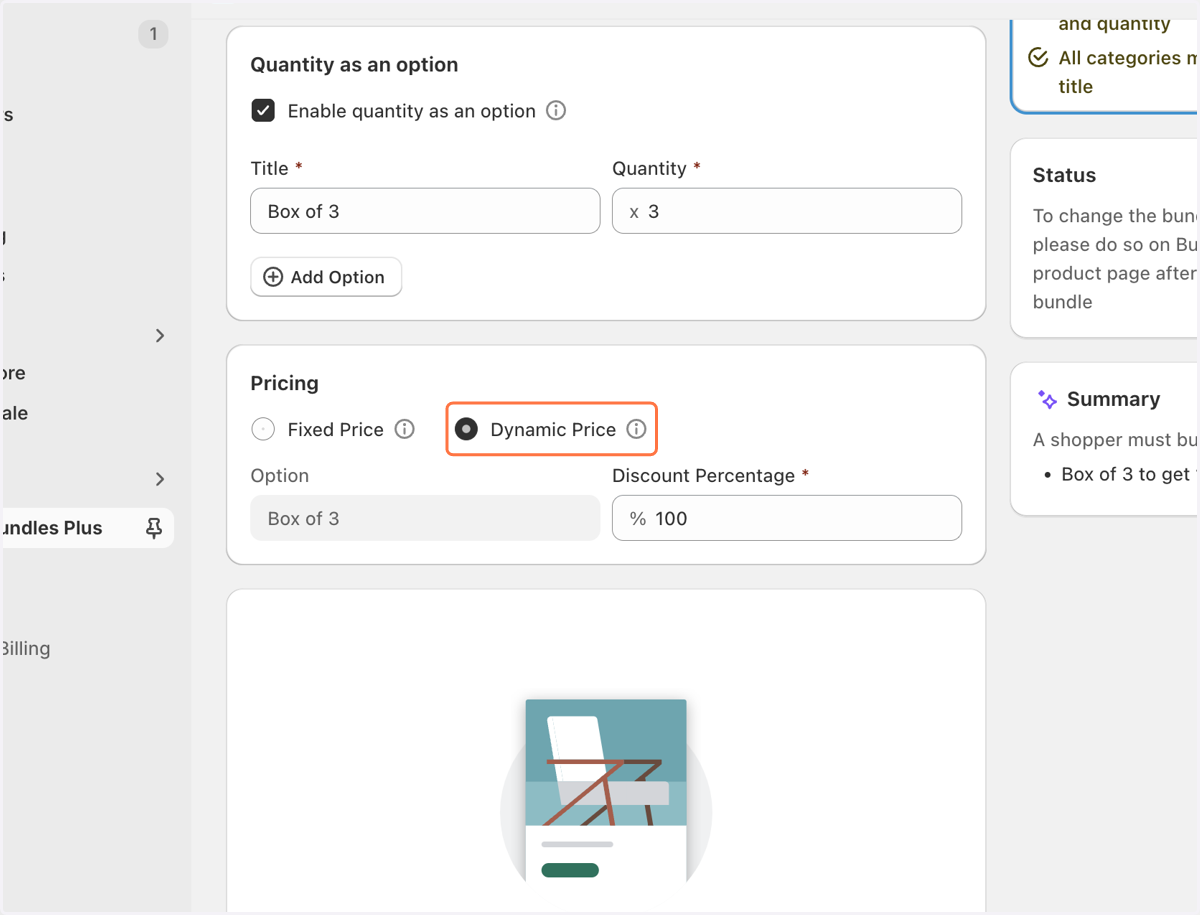This screenshot has width=1200, height=915.
Task: Click the Fixed Price info icon
Action: coord(405,429)
